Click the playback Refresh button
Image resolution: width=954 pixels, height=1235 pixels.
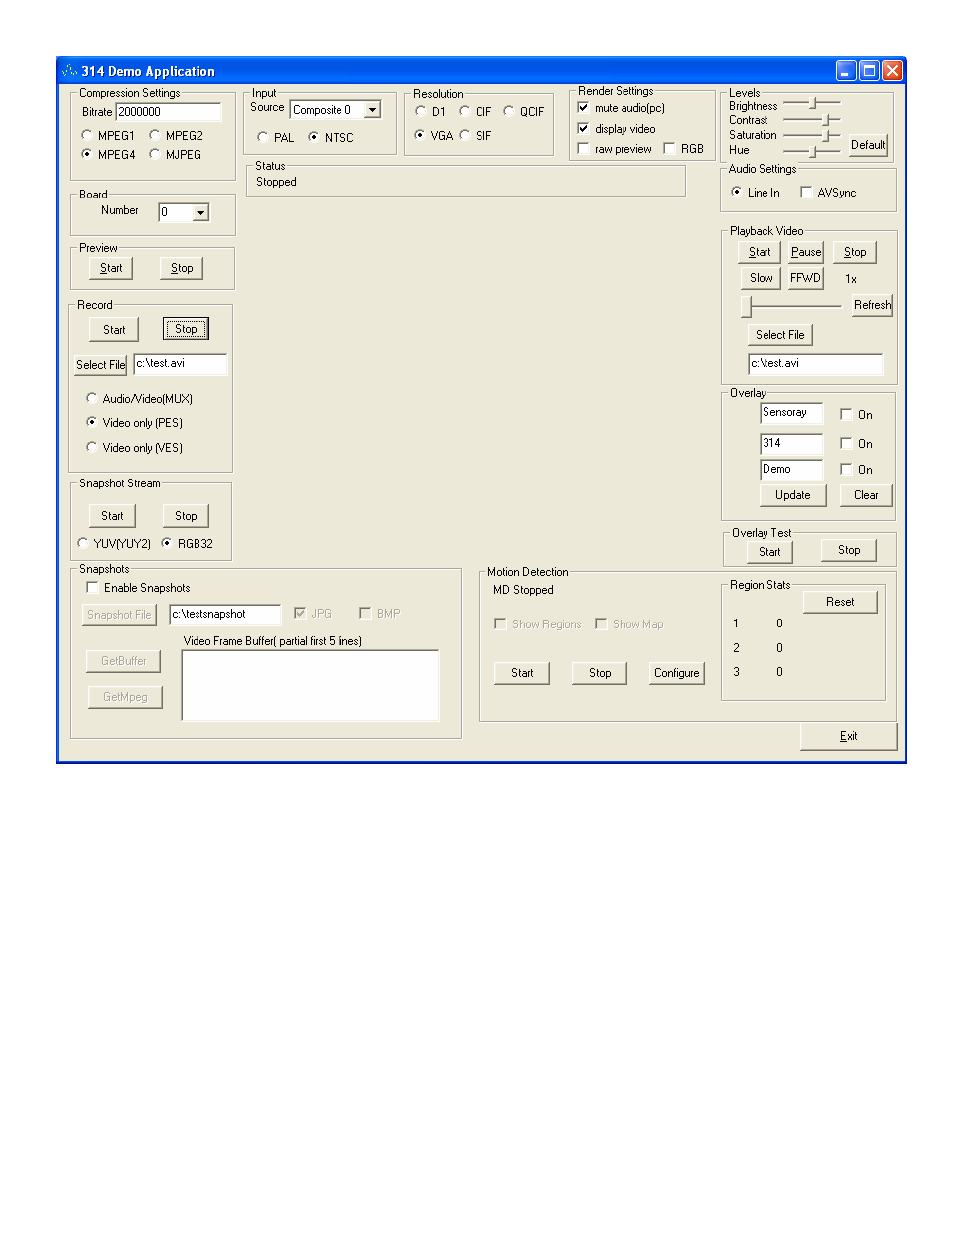tap(872, 305)
